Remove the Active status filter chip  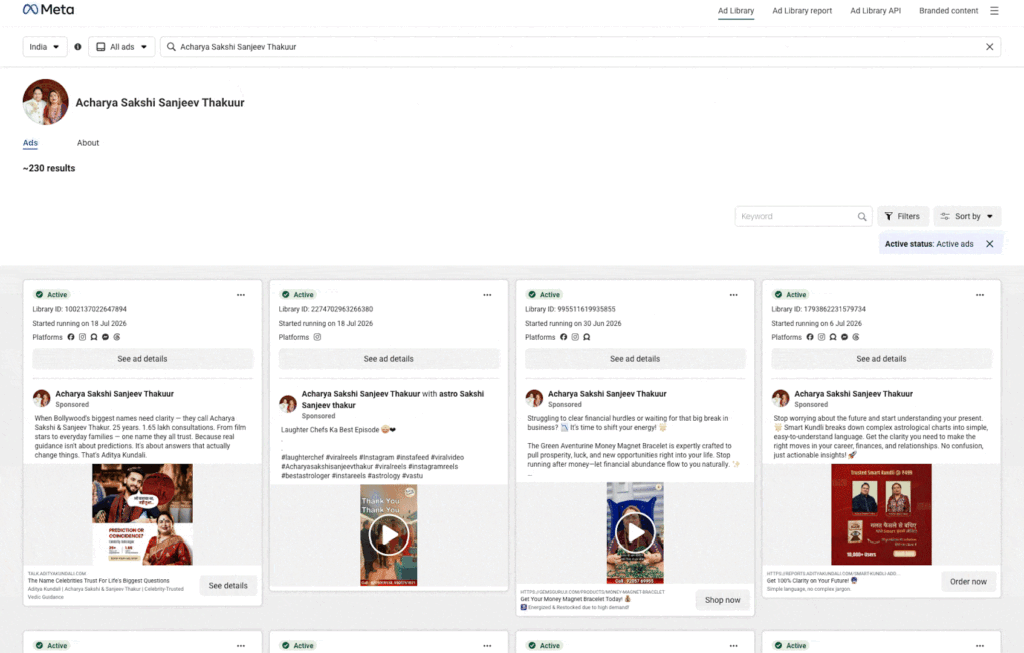pos(989,244)
